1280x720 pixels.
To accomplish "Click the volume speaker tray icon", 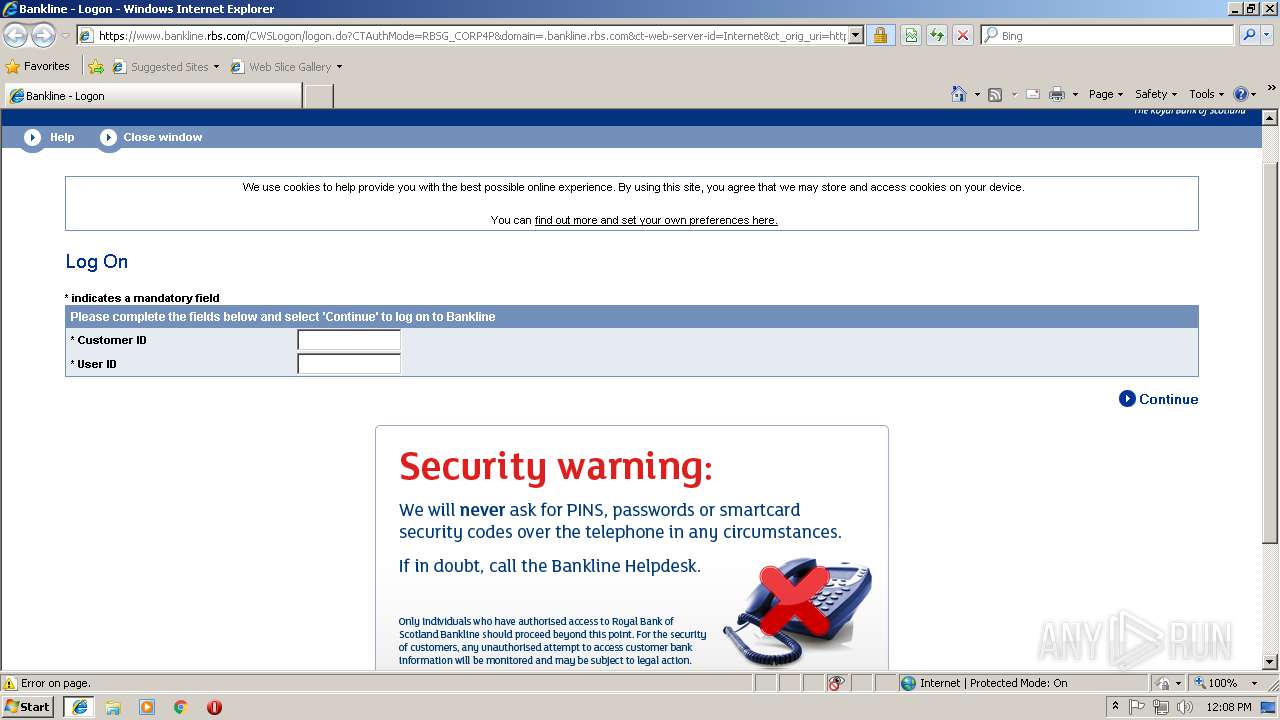I will (x=1185, y=707).
